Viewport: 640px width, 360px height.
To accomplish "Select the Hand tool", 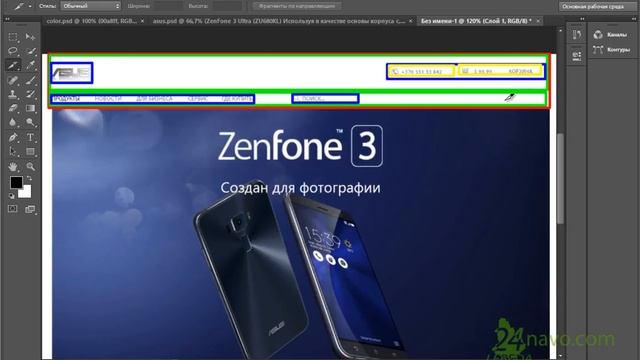I will [13, 167].
